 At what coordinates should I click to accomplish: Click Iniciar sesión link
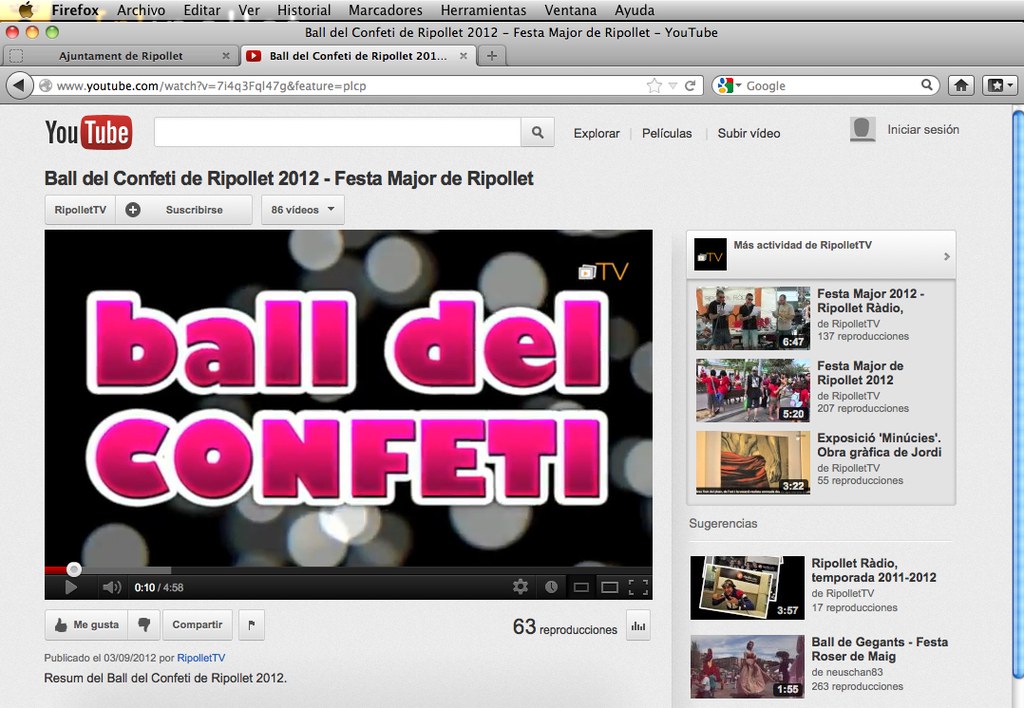[x=922, y=130]
